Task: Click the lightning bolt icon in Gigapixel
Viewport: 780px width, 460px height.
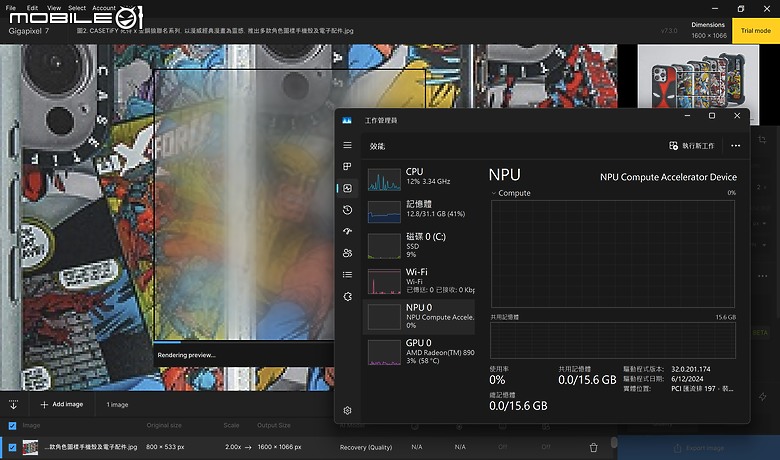Action: (x=763, y=396)
